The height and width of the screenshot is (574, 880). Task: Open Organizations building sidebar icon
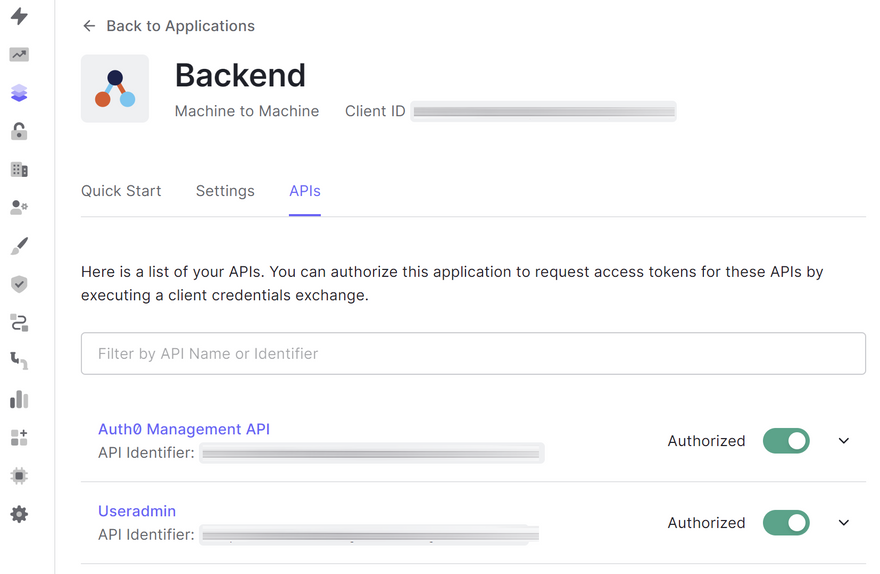pos(19,169)
